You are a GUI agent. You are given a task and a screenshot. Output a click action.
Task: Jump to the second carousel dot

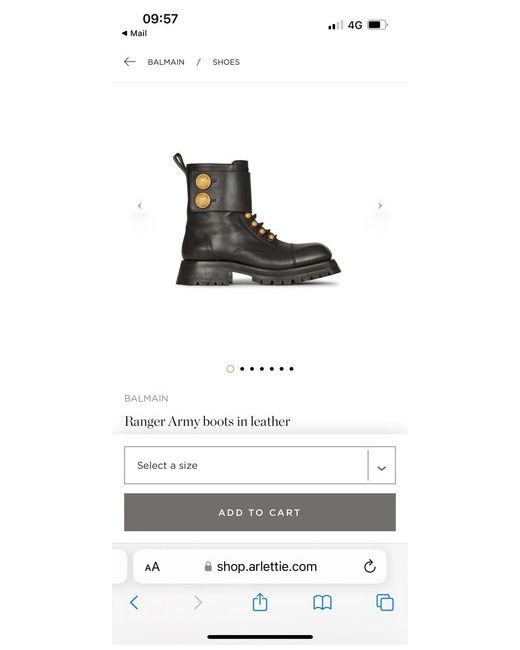pyautogui.click(x=242, y=369)
